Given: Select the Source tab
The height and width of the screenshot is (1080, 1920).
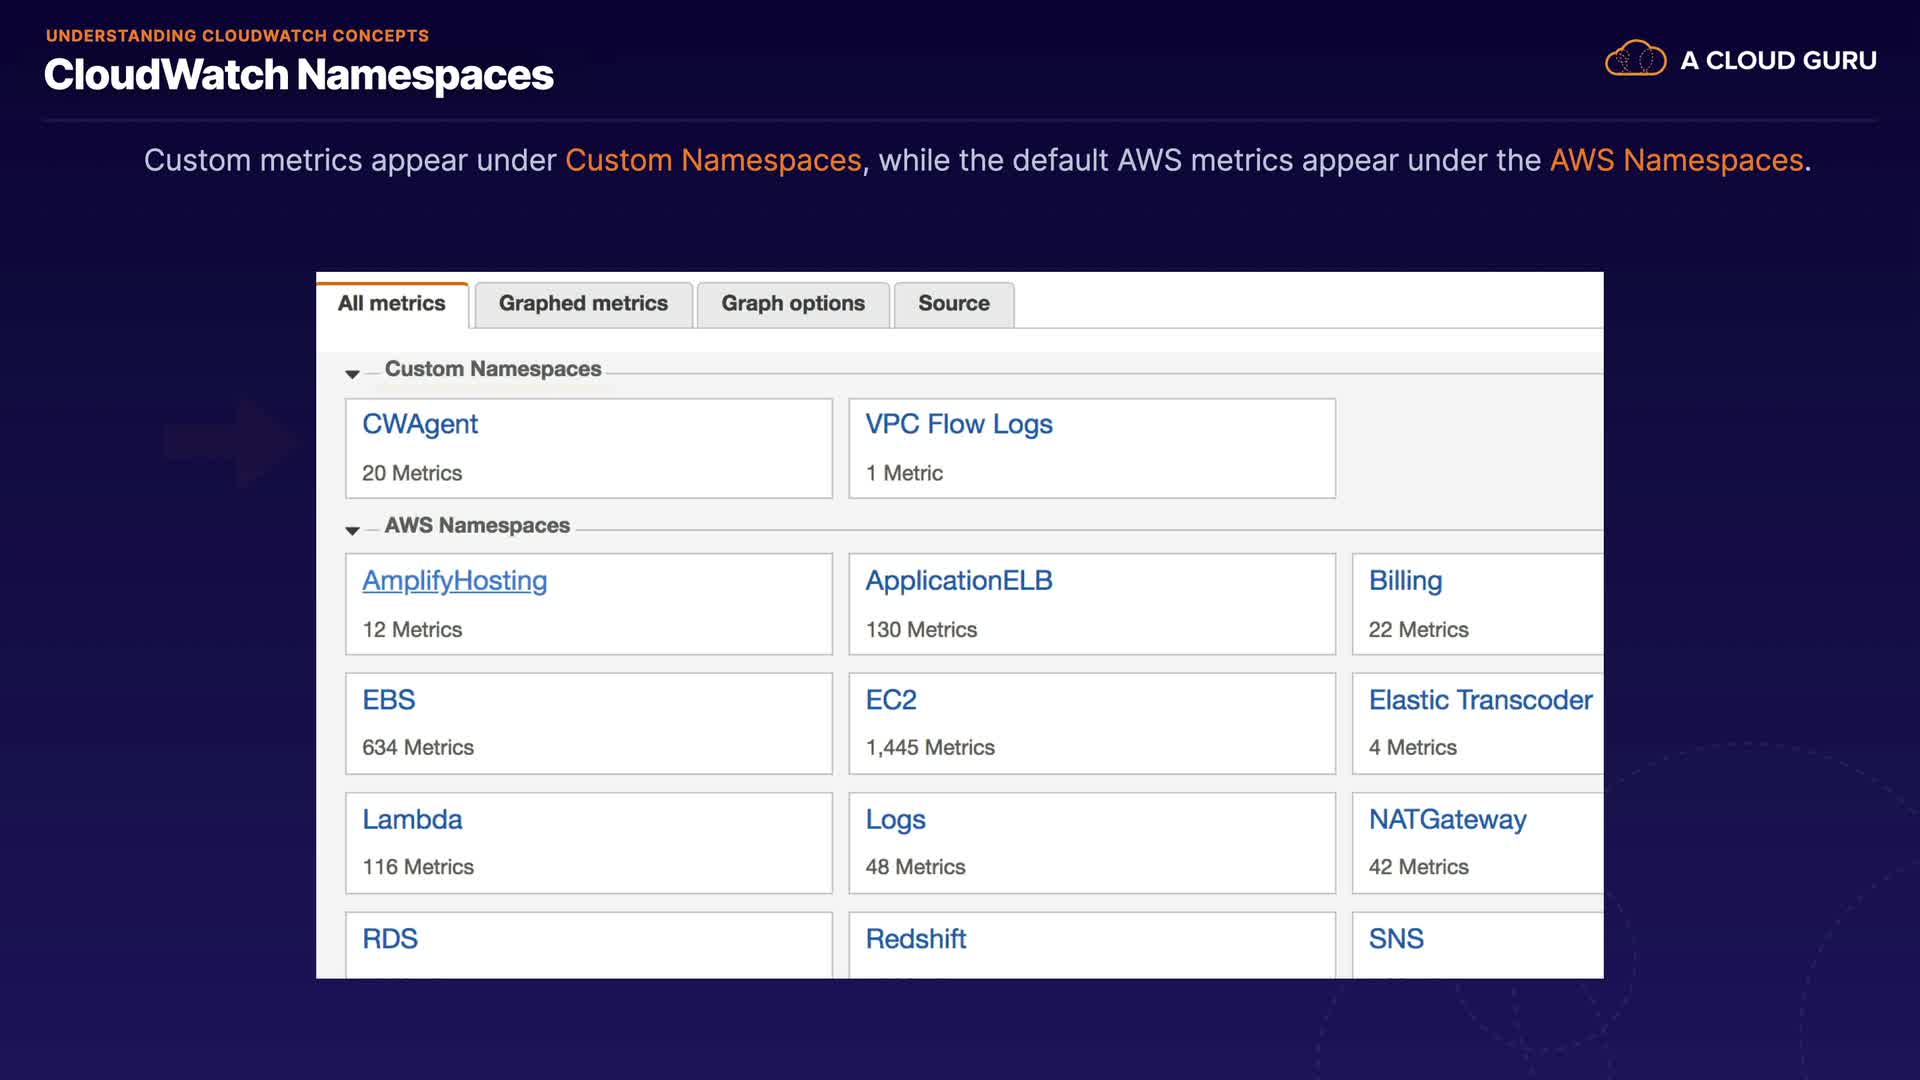Looking at the screenshot, I should click(953, 304).
